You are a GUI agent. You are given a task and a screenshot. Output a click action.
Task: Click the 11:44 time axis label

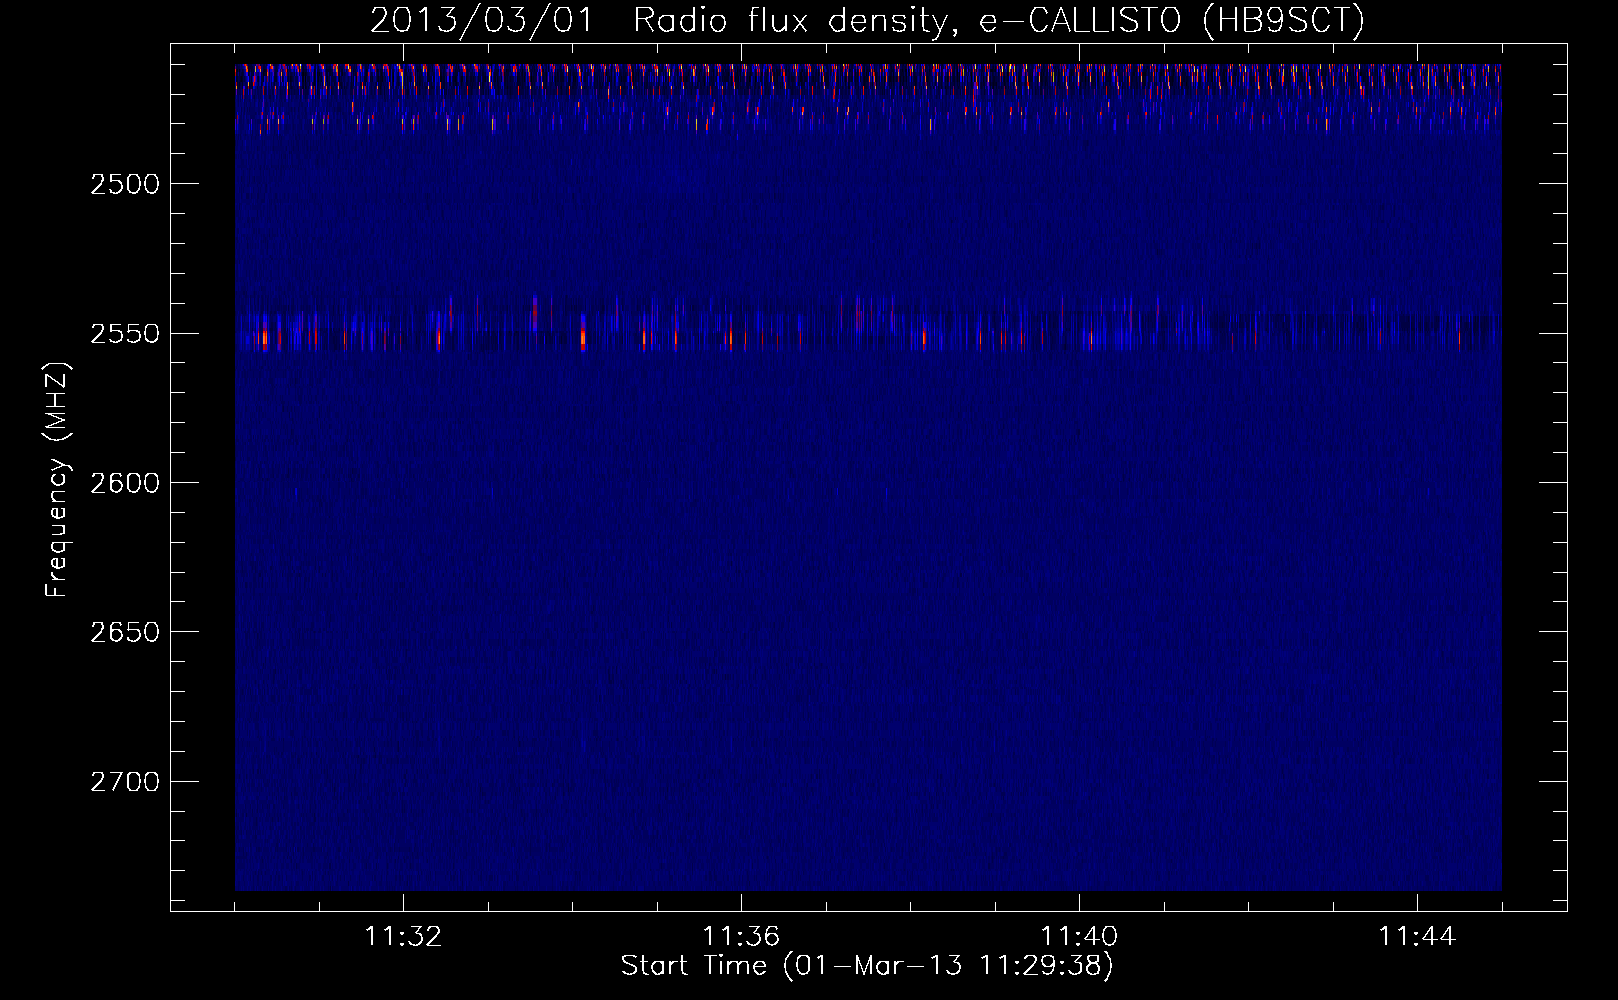click(1417, 937)
